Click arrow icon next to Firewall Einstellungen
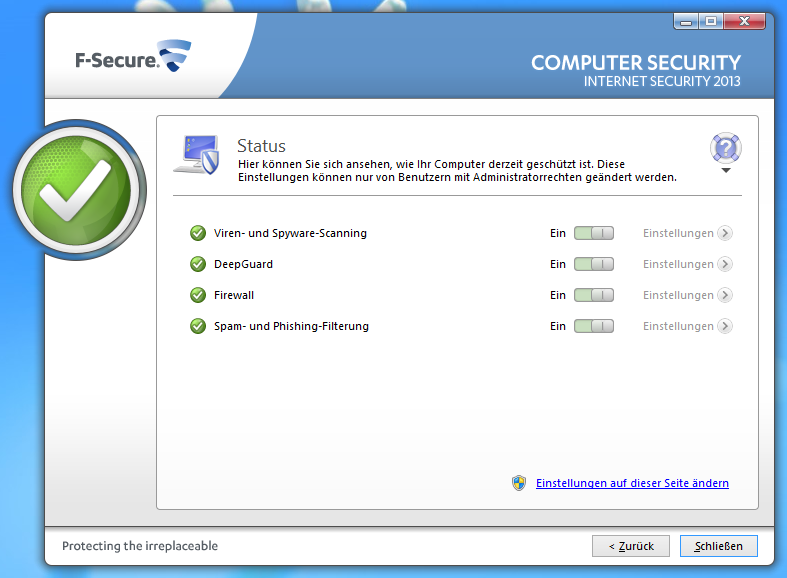This screenshot has height=578, width=787. (x=725, y=295)
